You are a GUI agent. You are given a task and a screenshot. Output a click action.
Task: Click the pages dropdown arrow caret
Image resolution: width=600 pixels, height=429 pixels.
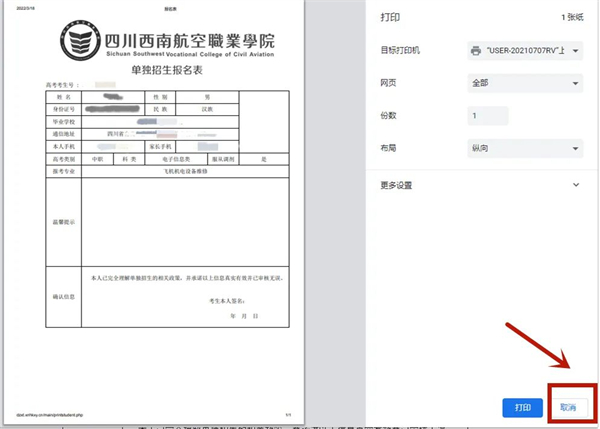point(576,83)
